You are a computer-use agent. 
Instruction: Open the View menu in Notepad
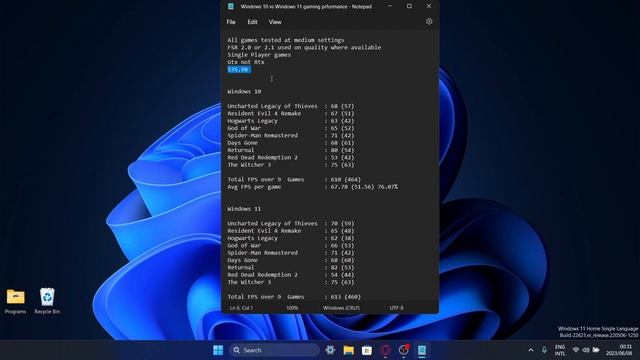pyautogui.click(x=275, y=22)
